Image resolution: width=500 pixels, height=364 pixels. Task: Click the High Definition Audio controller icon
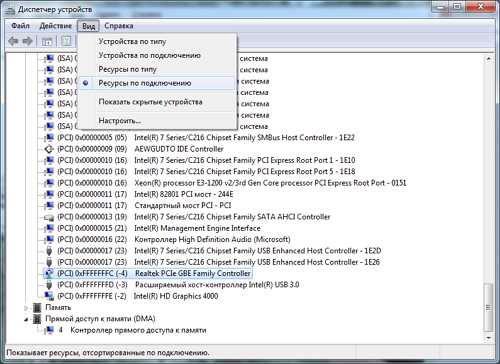(x=49, y=240)
